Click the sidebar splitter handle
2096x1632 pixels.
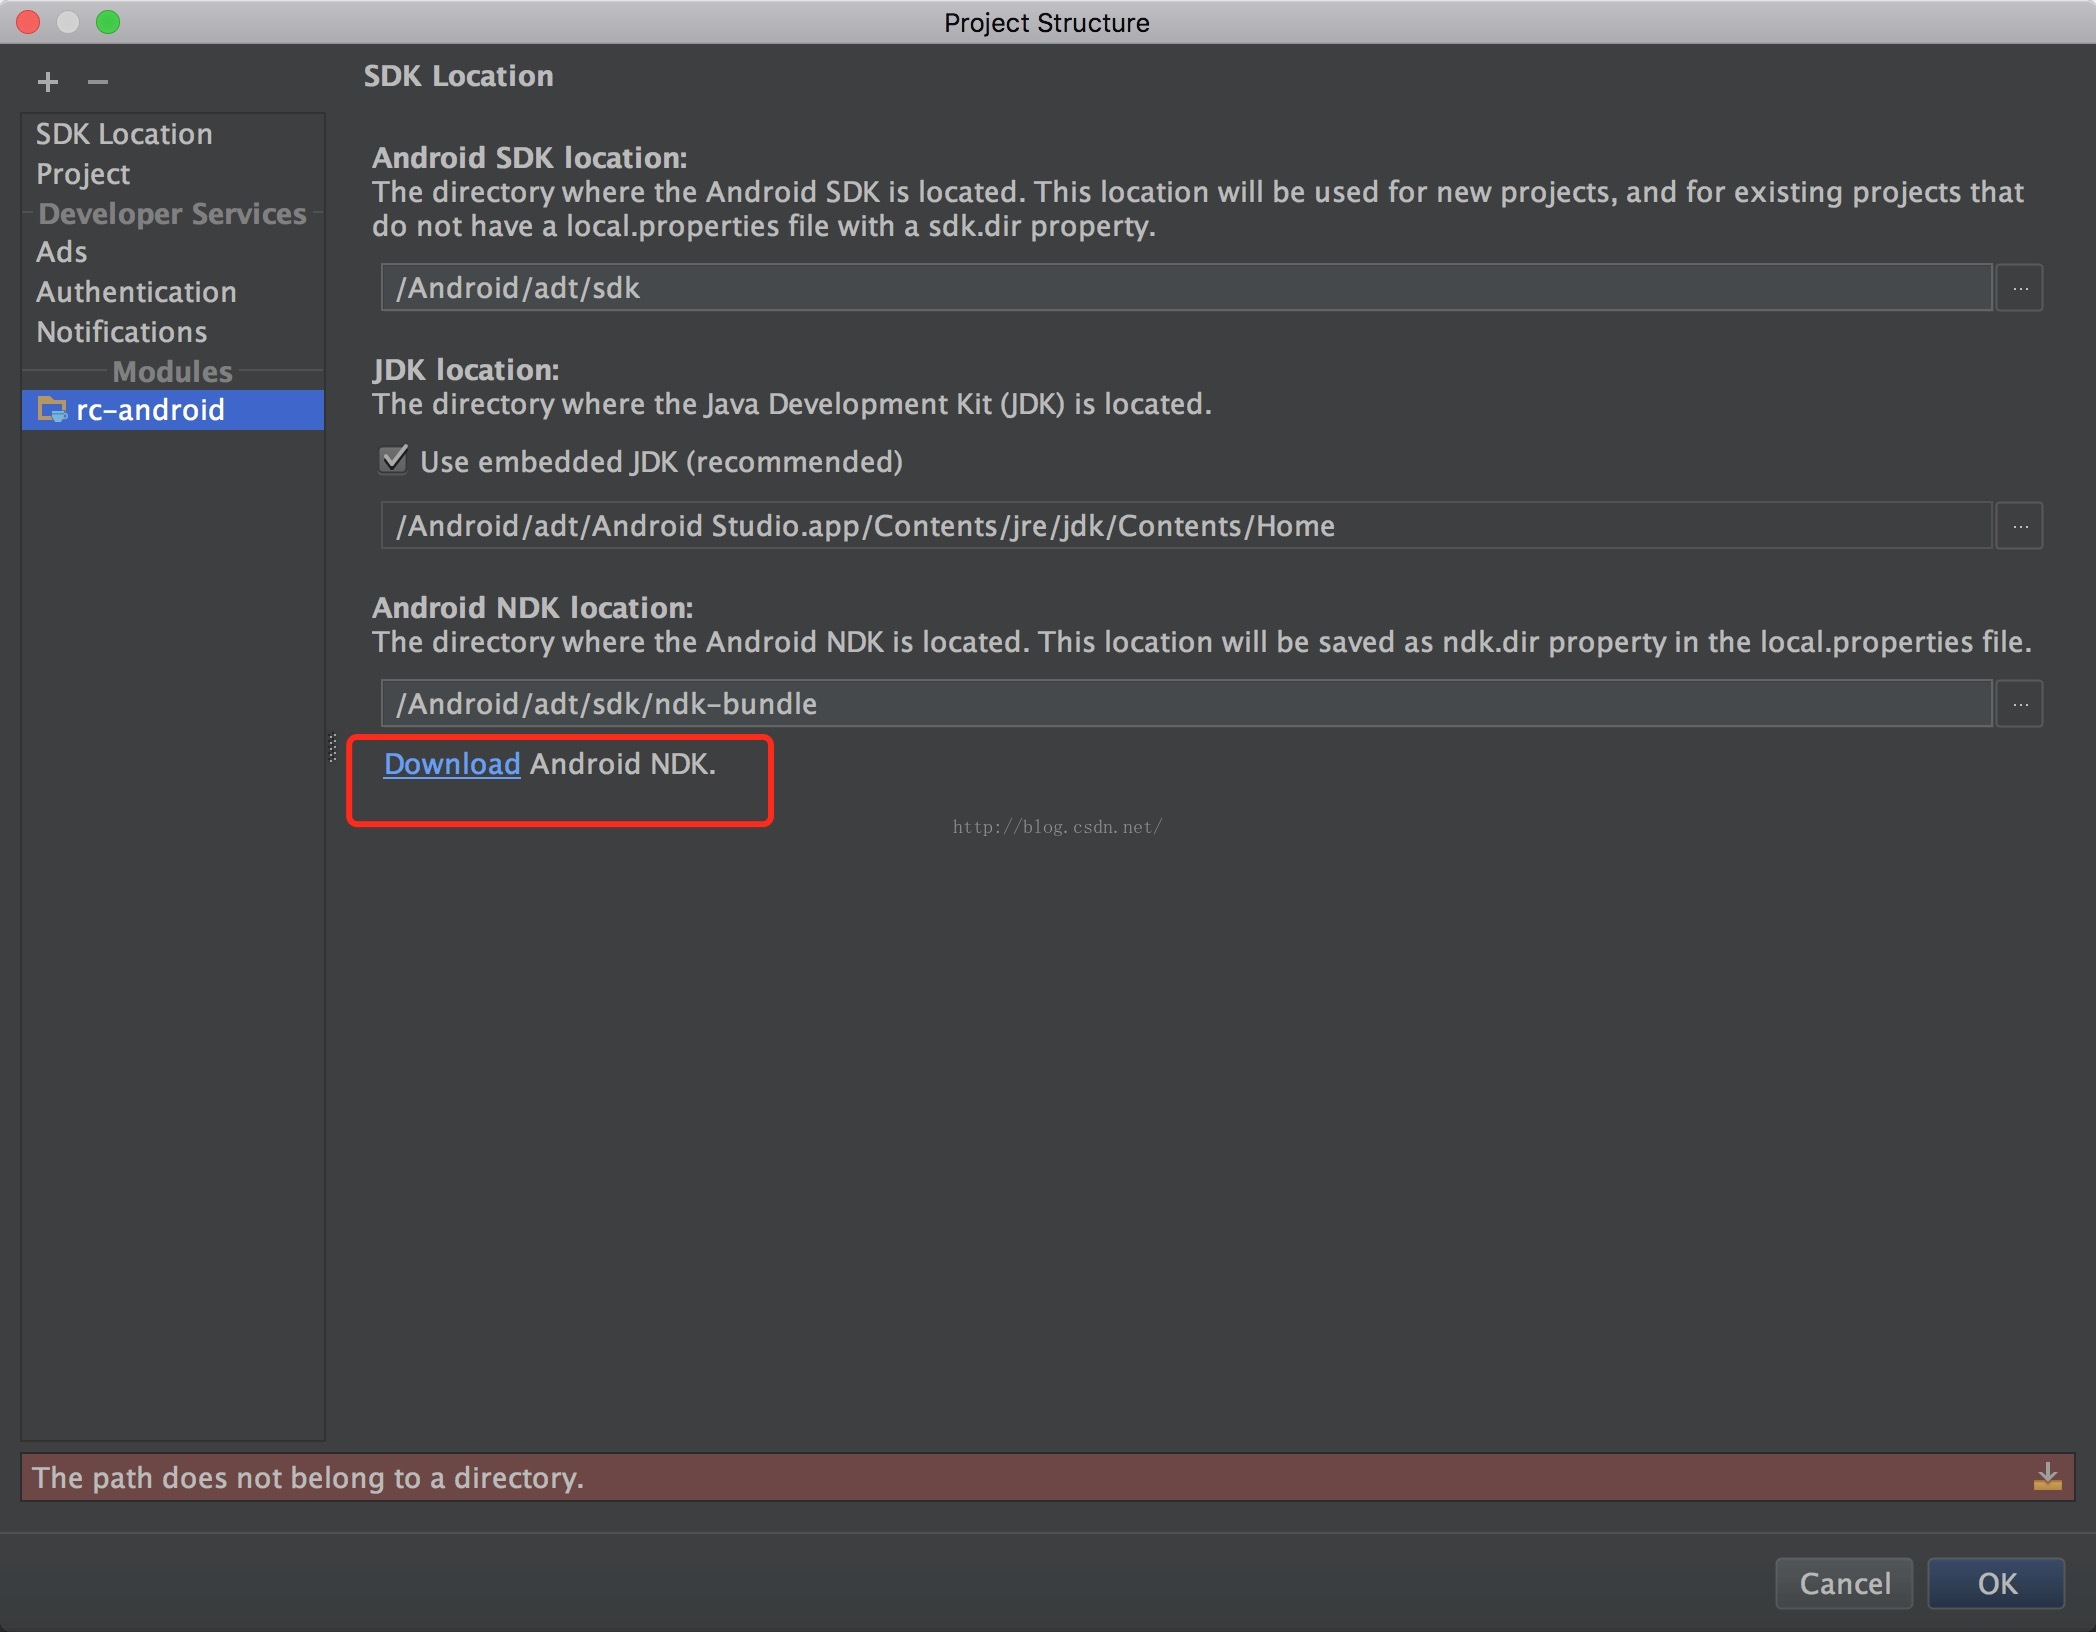coord(332,748)
